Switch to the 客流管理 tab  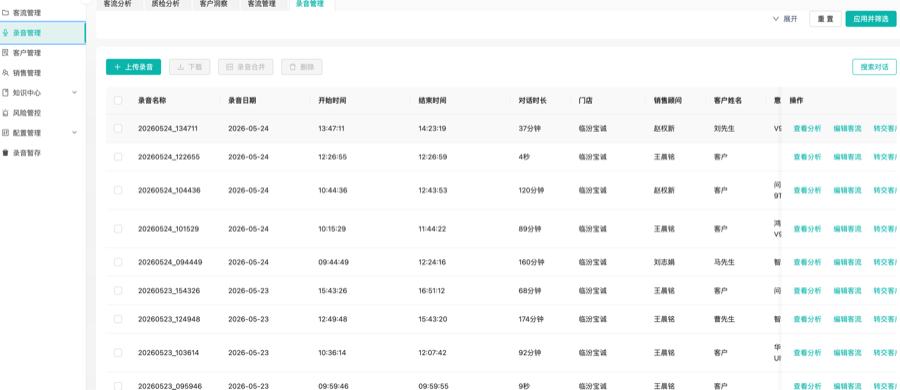pos(262,4)
